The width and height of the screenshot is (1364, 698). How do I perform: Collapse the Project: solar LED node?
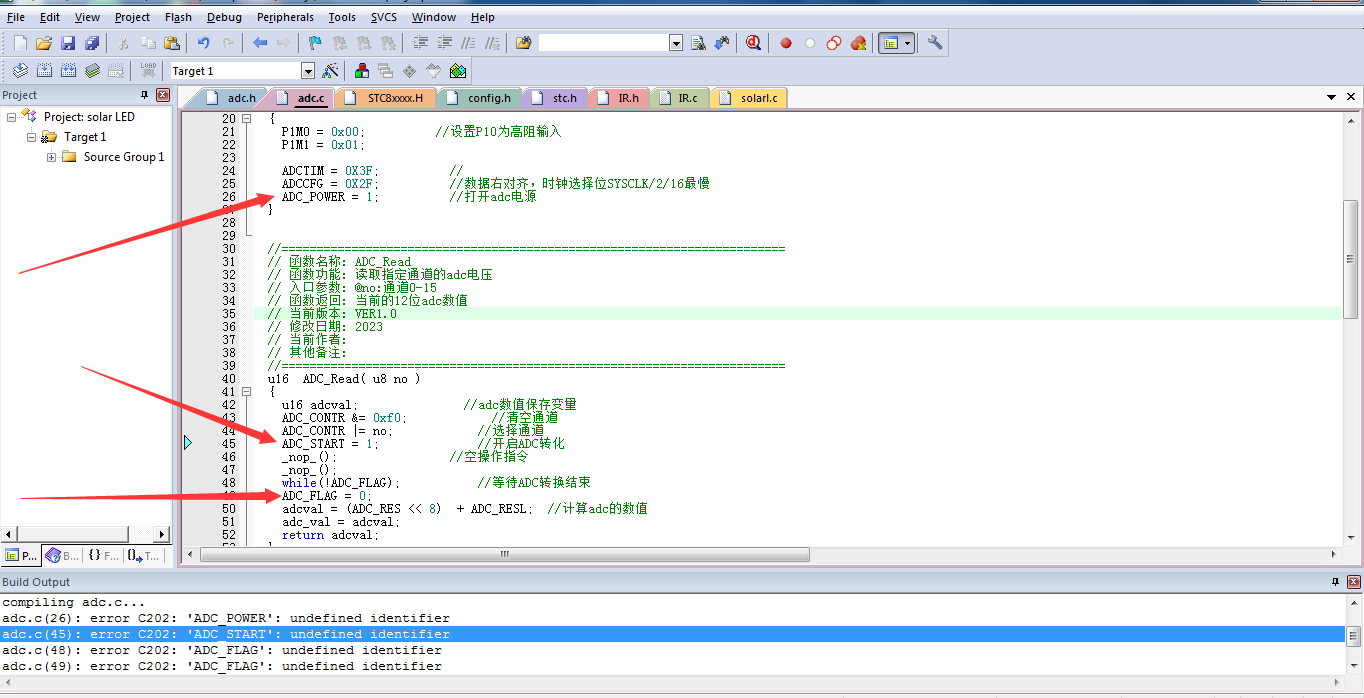tap(12, 117)
